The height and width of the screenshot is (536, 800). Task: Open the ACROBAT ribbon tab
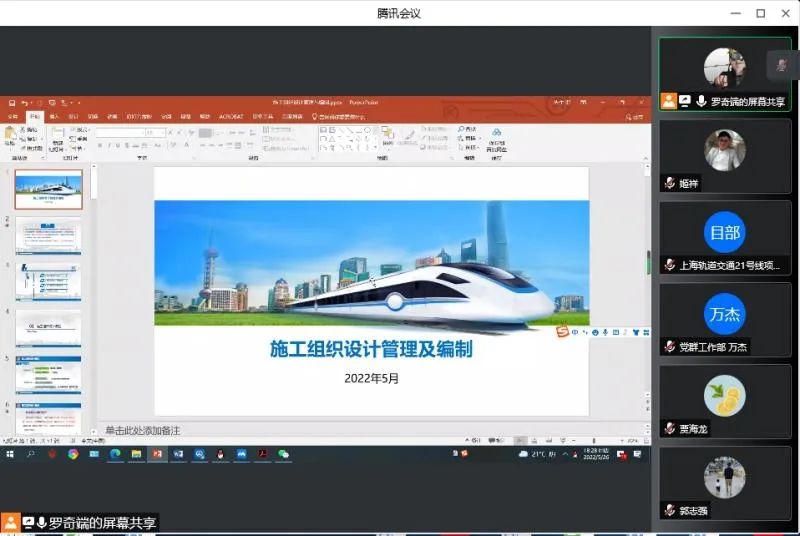[x=231, y=117]
